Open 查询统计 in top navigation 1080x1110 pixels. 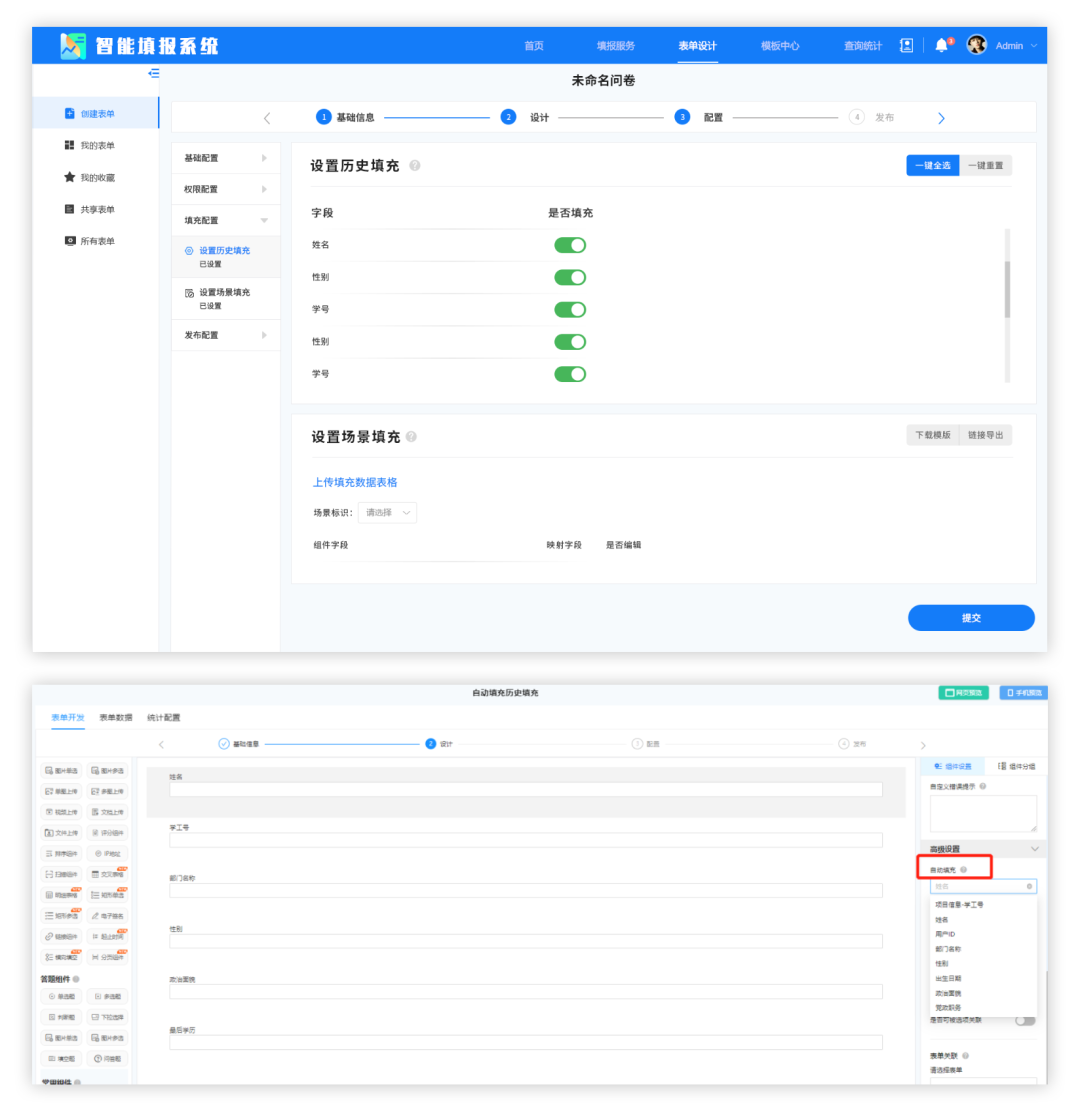click(x=863, y=45)
